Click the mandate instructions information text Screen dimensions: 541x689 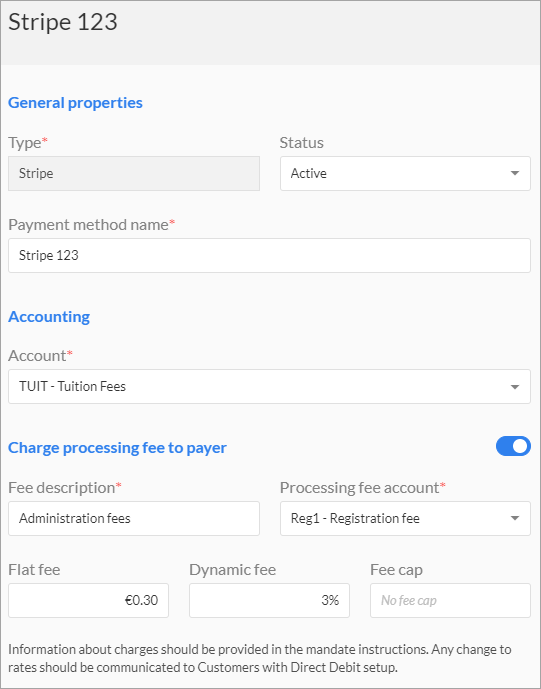click(x=260, y=658)
